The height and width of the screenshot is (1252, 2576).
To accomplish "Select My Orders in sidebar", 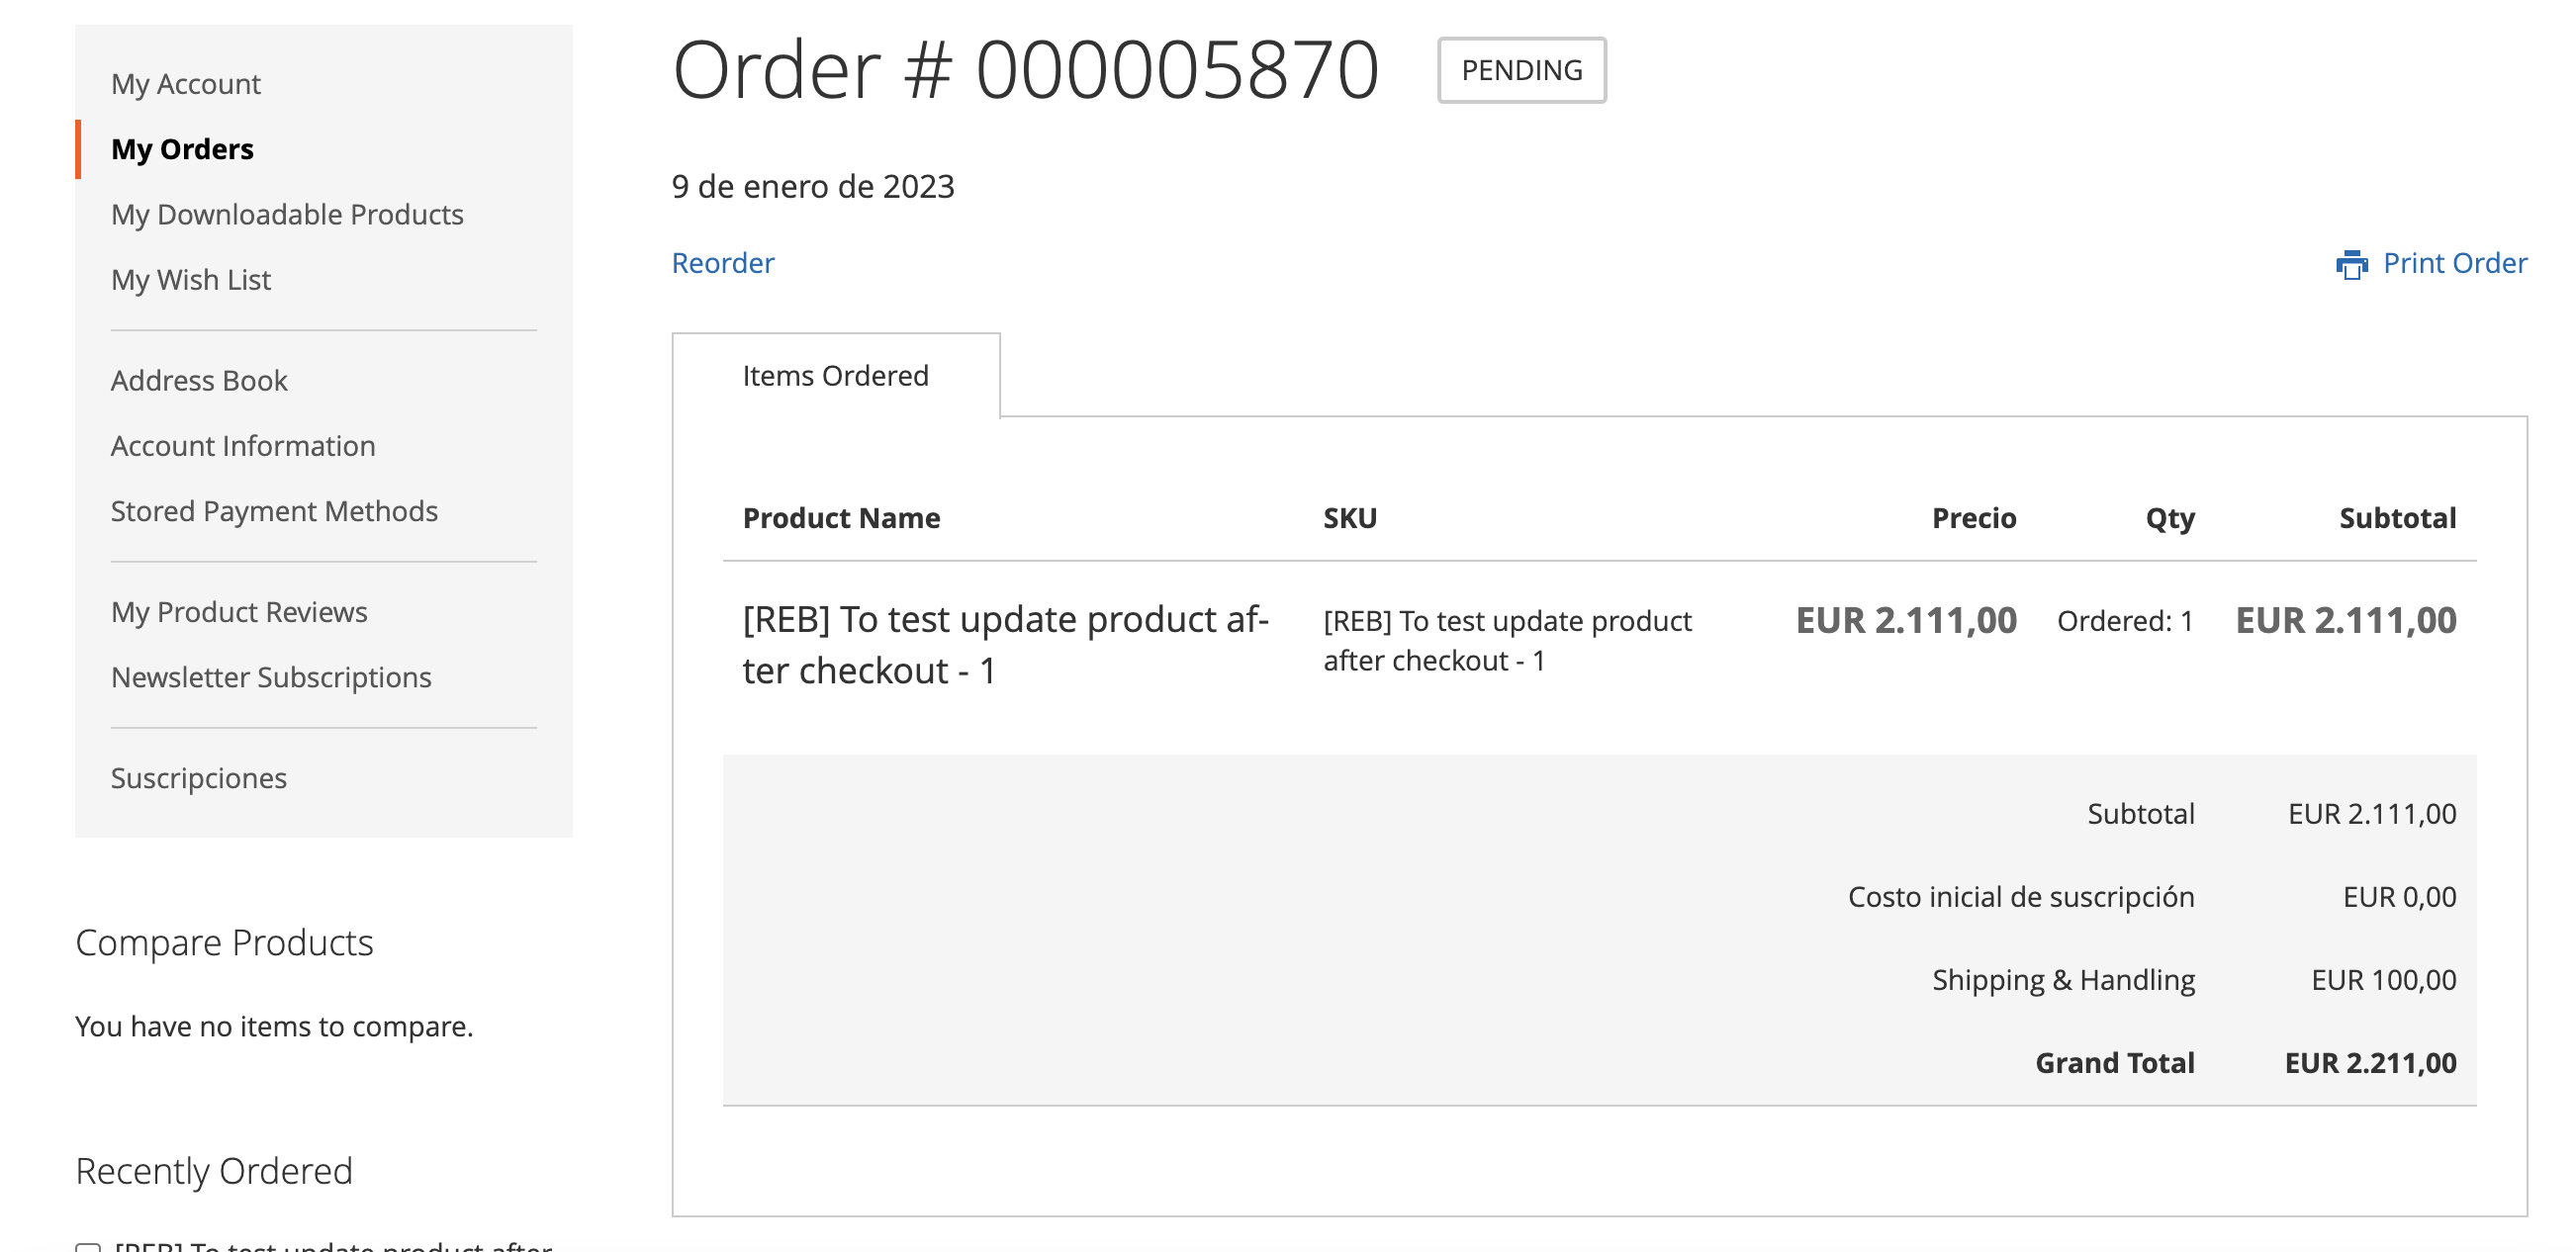I will (x=182, y=149).
